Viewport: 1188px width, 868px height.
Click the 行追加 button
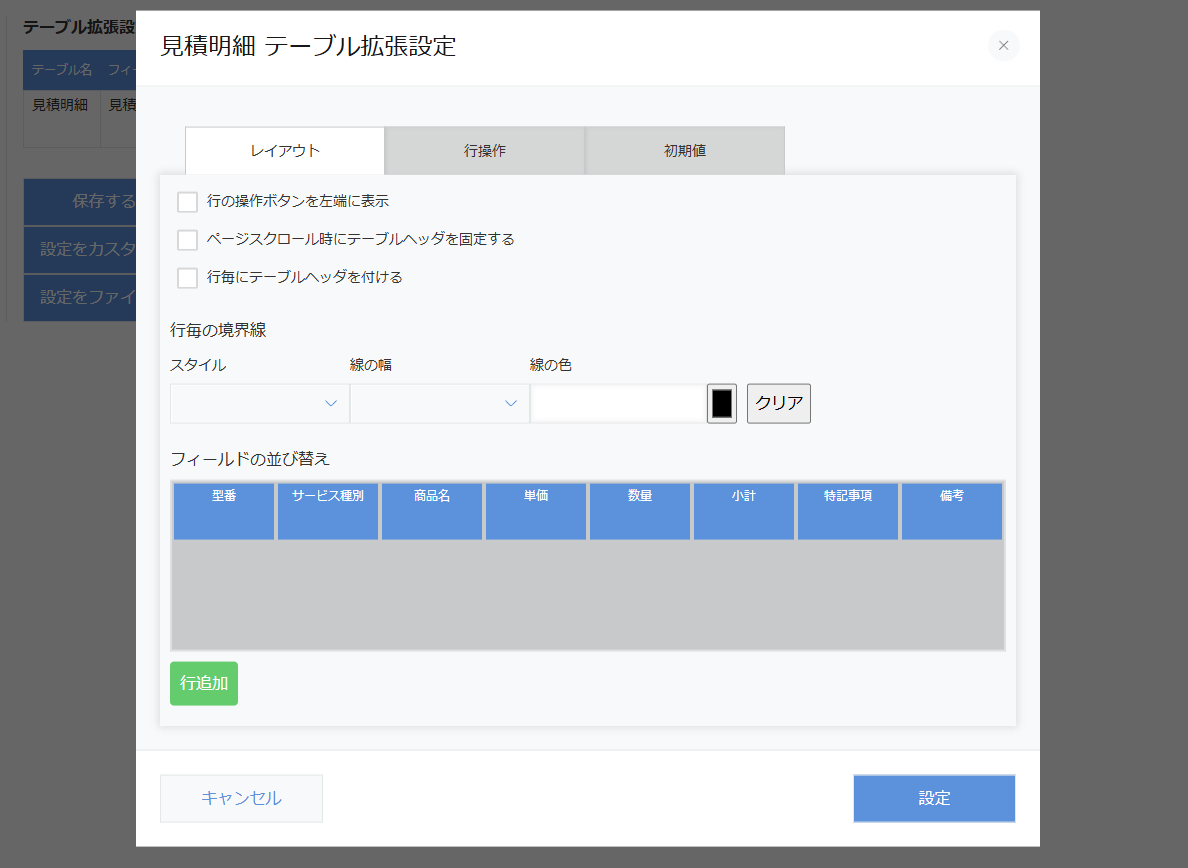point(203,683)
